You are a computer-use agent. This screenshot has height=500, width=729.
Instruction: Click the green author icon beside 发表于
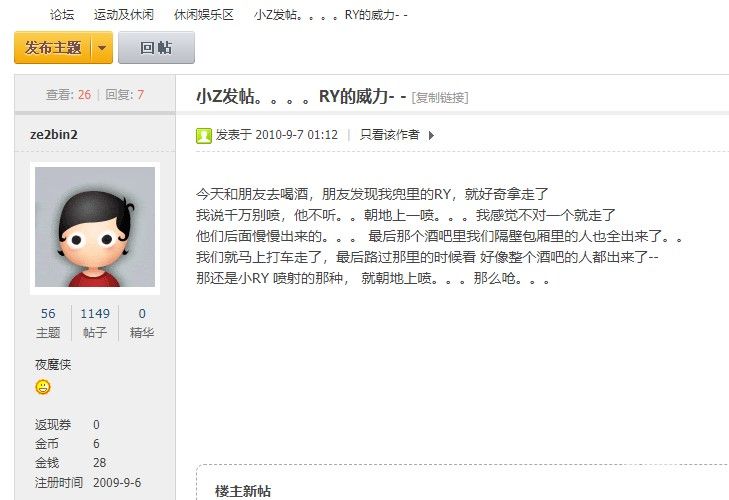tap(204, 136)
